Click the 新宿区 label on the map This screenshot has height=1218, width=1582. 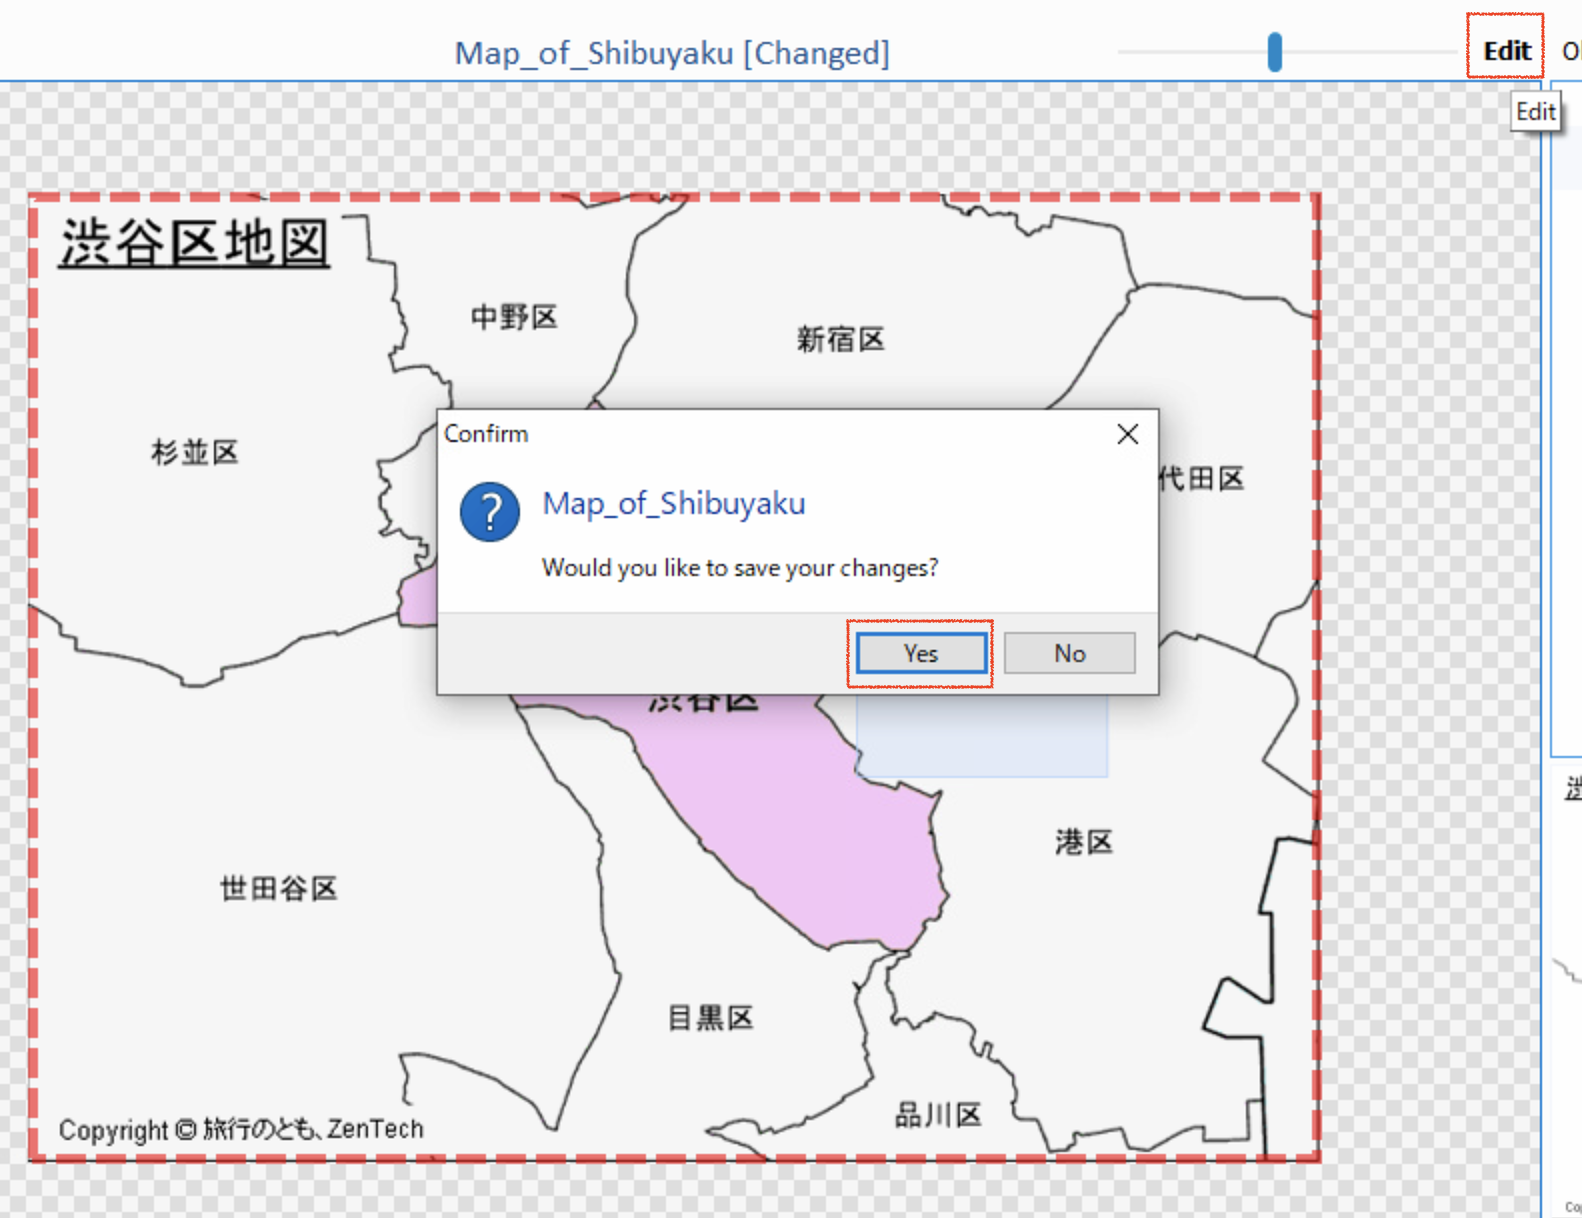840,340
